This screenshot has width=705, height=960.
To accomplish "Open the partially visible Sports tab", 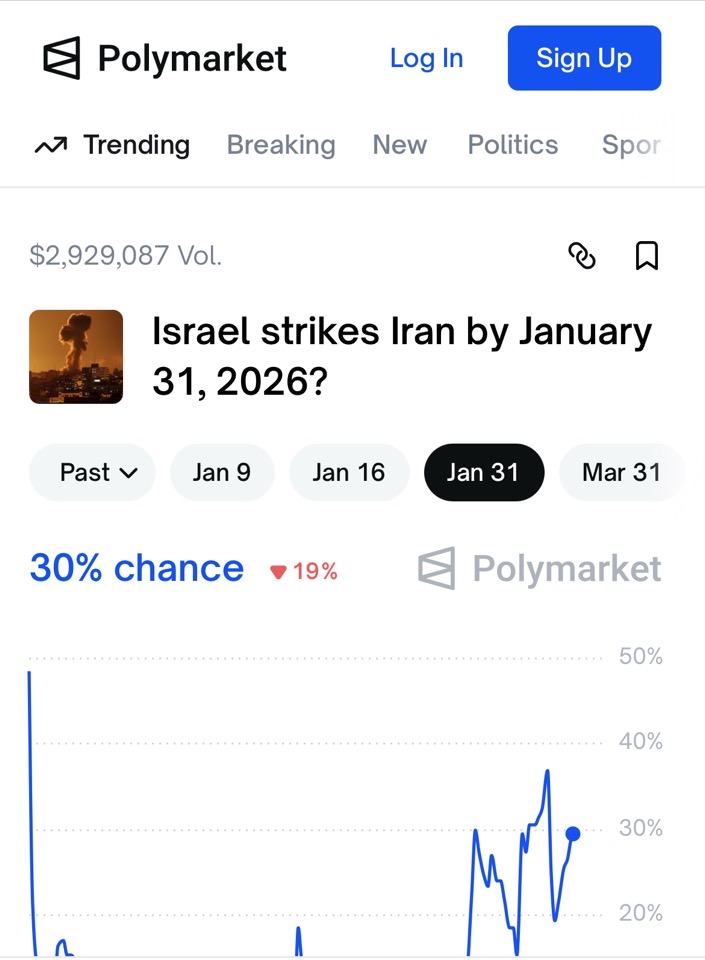I will [x=631, y=145].
